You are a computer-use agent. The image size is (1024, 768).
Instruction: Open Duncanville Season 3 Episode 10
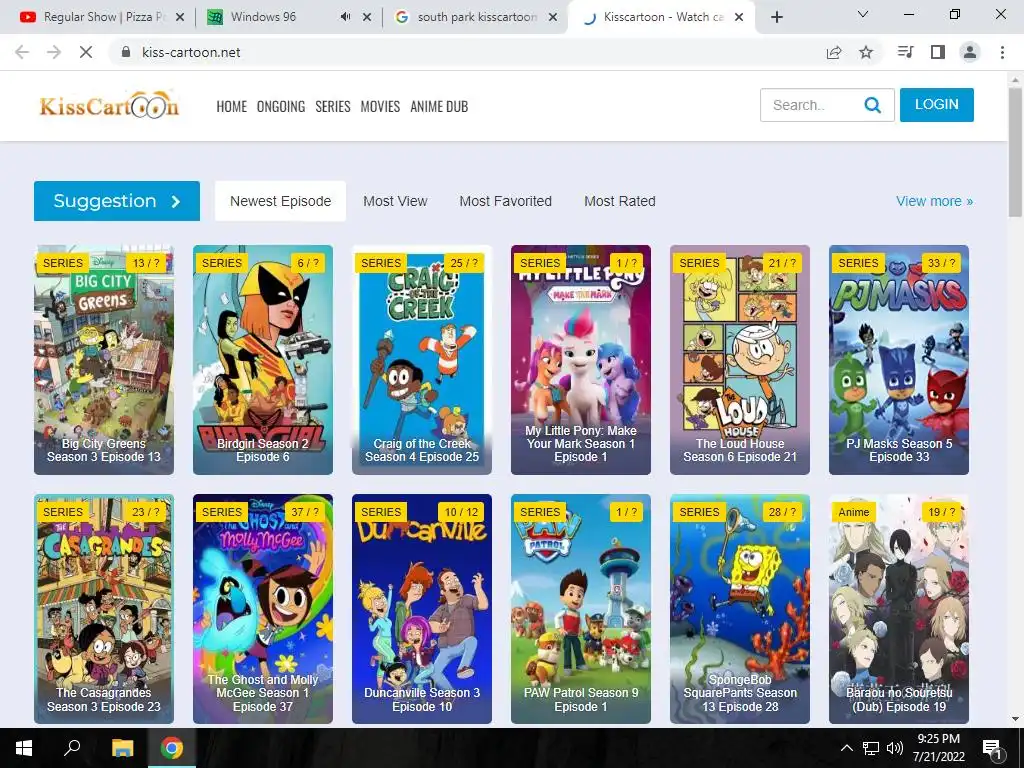(422, 609)
